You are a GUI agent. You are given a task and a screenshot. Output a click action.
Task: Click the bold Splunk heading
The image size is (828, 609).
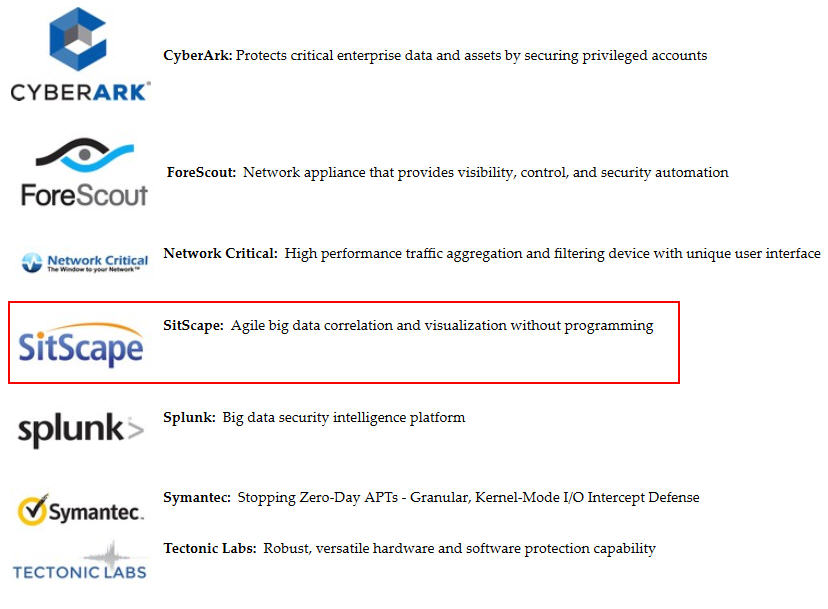[x=189, y=418]
